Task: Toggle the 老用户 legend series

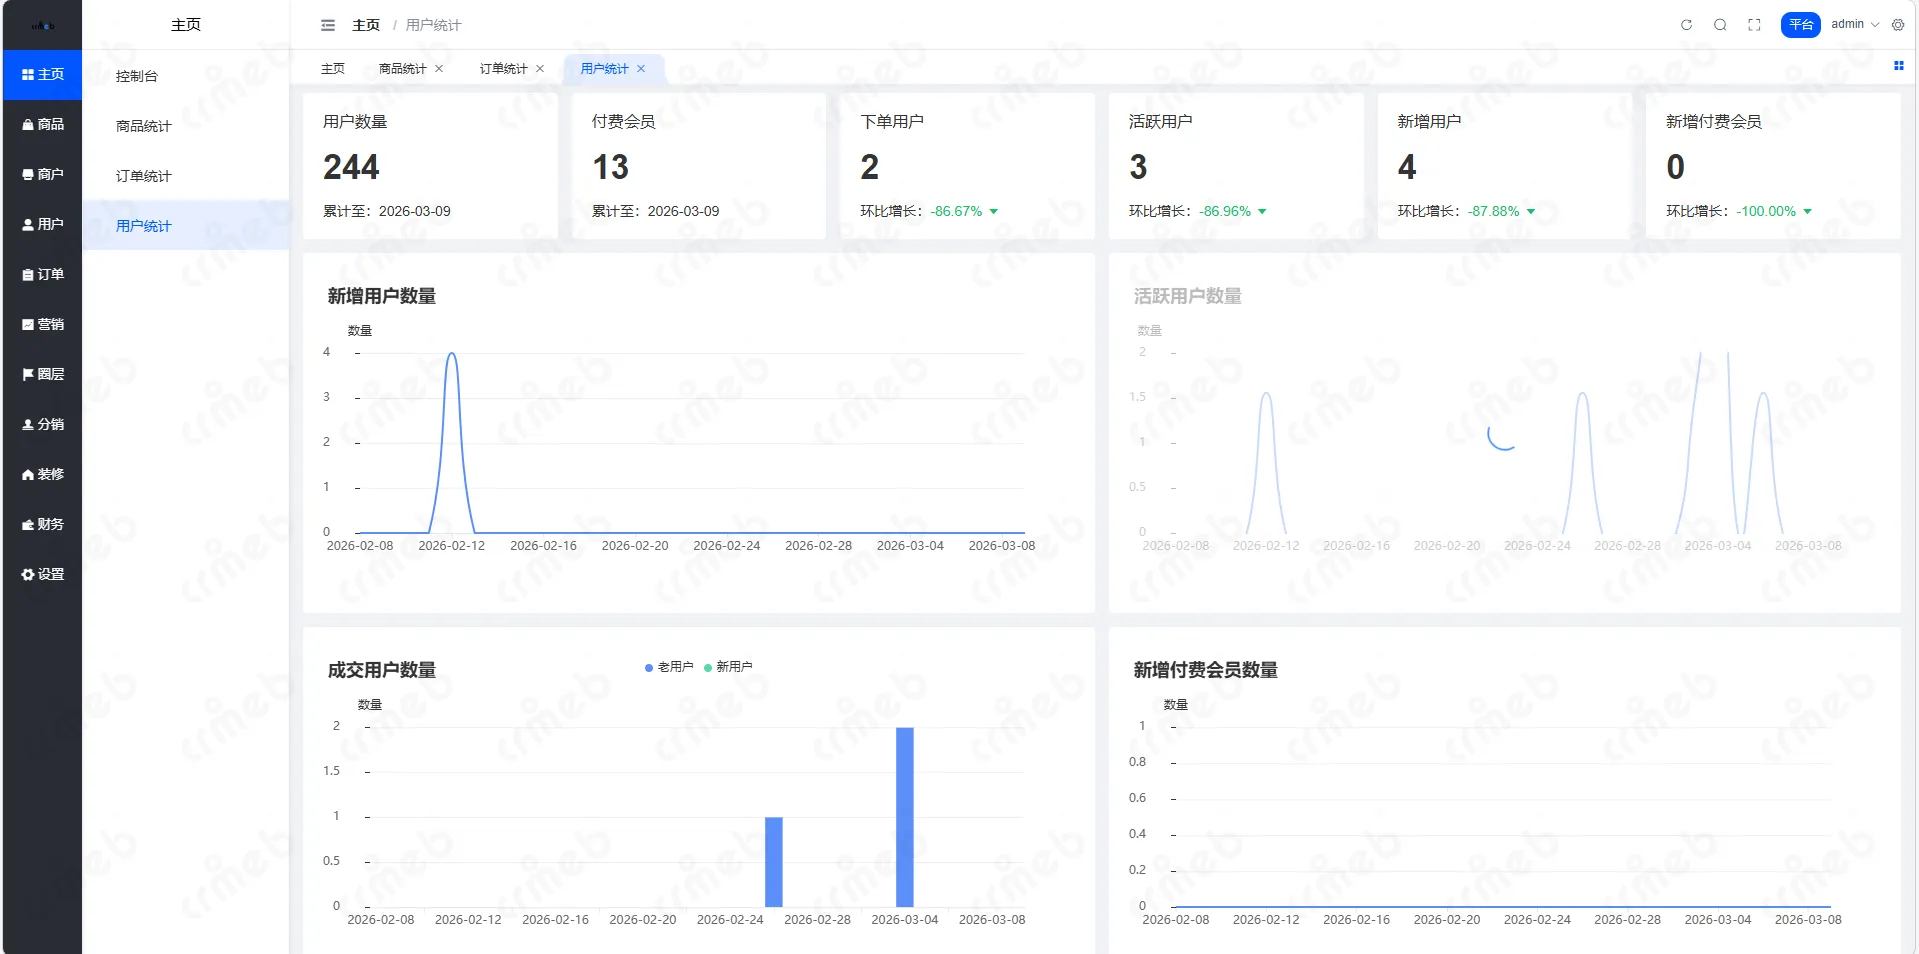Action: click(x=669, y=667)
